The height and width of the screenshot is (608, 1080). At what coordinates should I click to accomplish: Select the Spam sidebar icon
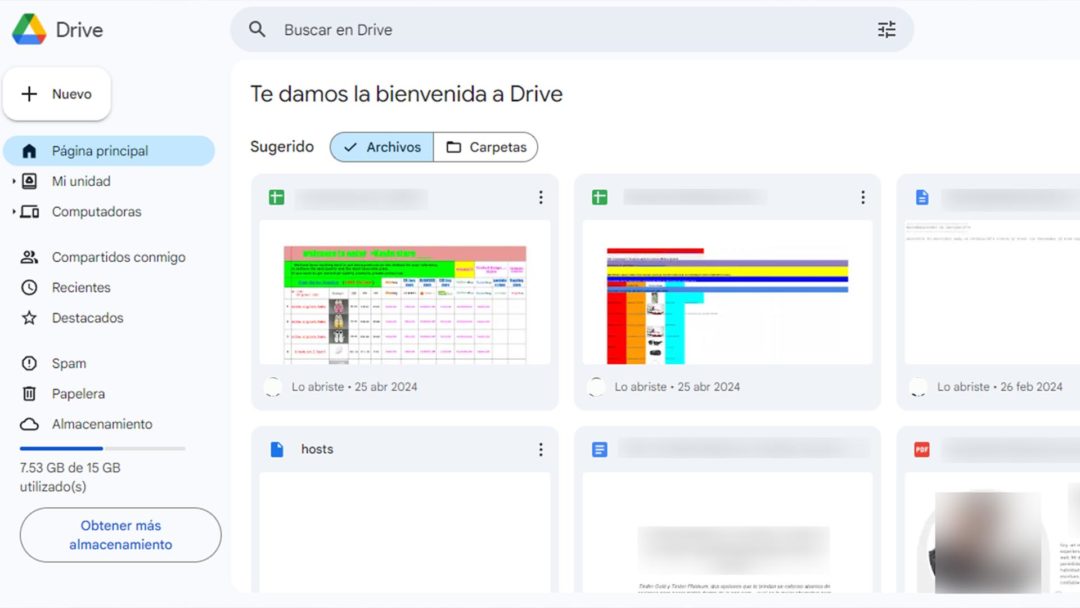(x=28, y=362)
